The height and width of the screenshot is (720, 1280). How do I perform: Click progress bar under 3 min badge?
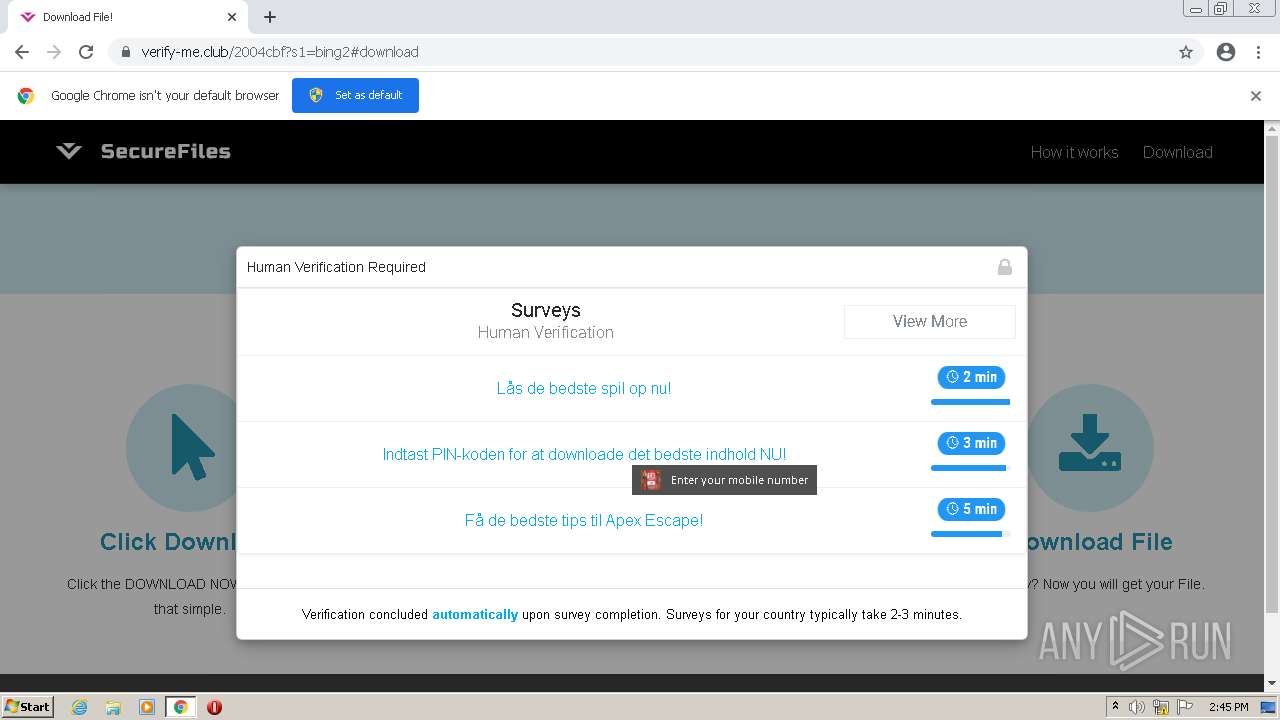(970, 468)
